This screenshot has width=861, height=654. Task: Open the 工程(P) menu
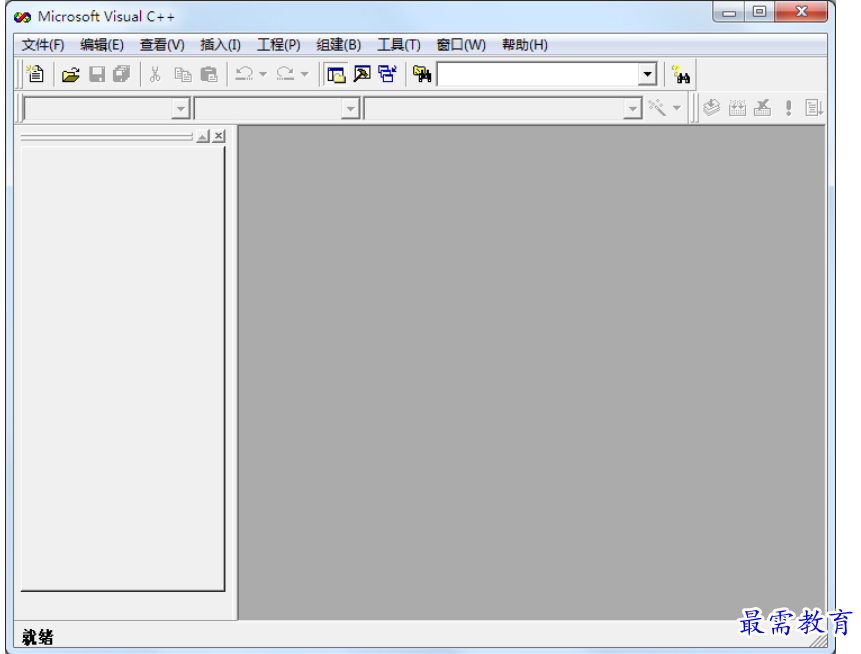[x=278, y=45]
